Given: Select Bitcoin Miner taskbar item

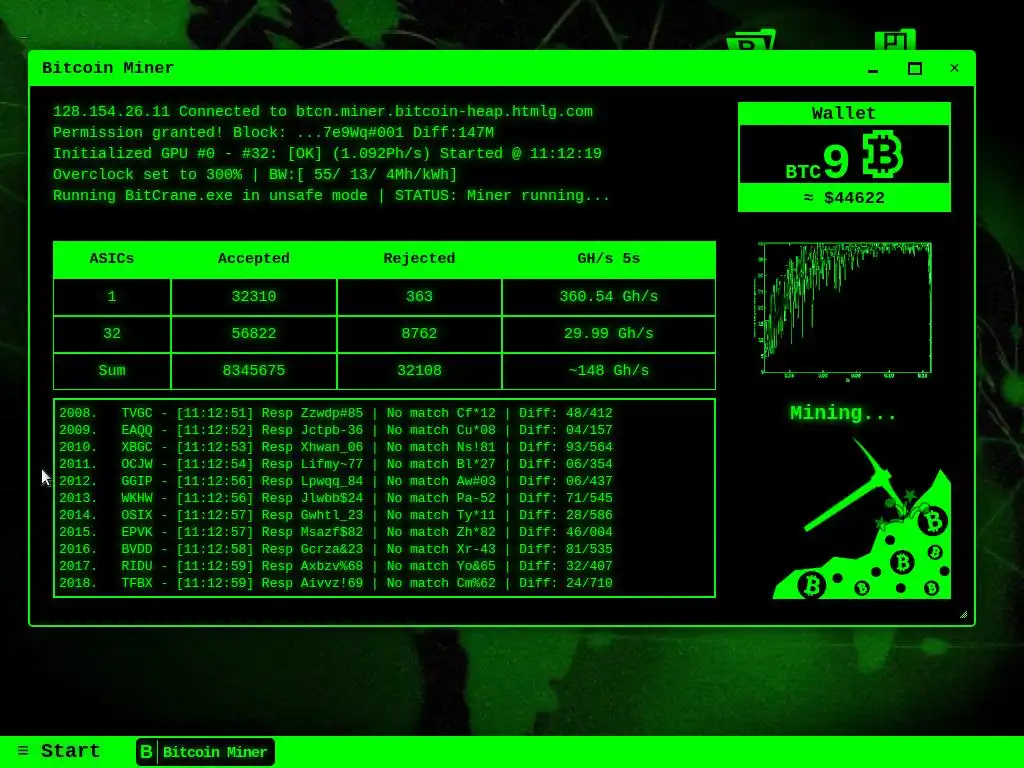Looking at the screenshot, I should 205,752.
